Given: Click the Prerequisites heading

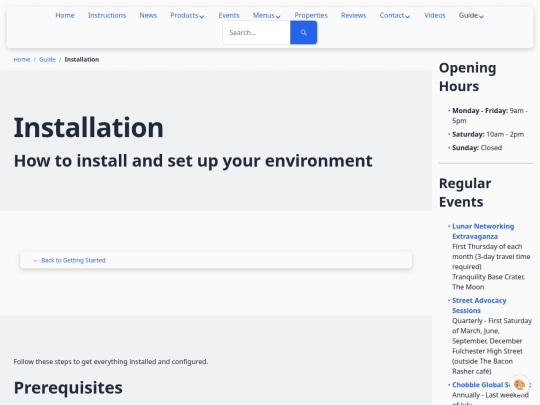Looking at the screenshot, I should coord(68,387).
